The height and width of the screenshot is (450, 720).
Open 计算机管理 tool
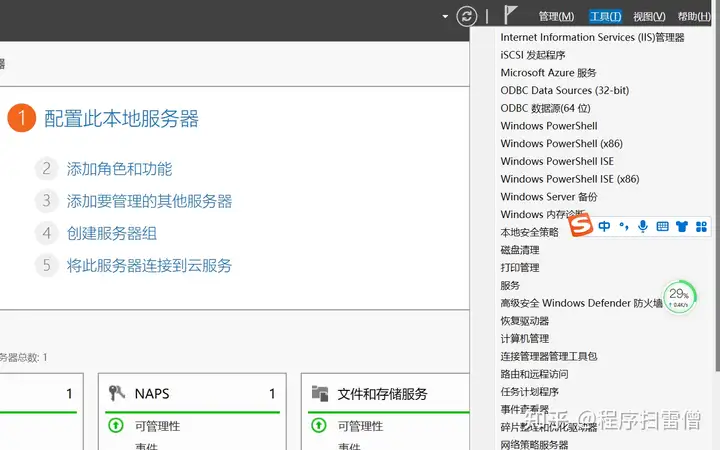coord(525,339)
